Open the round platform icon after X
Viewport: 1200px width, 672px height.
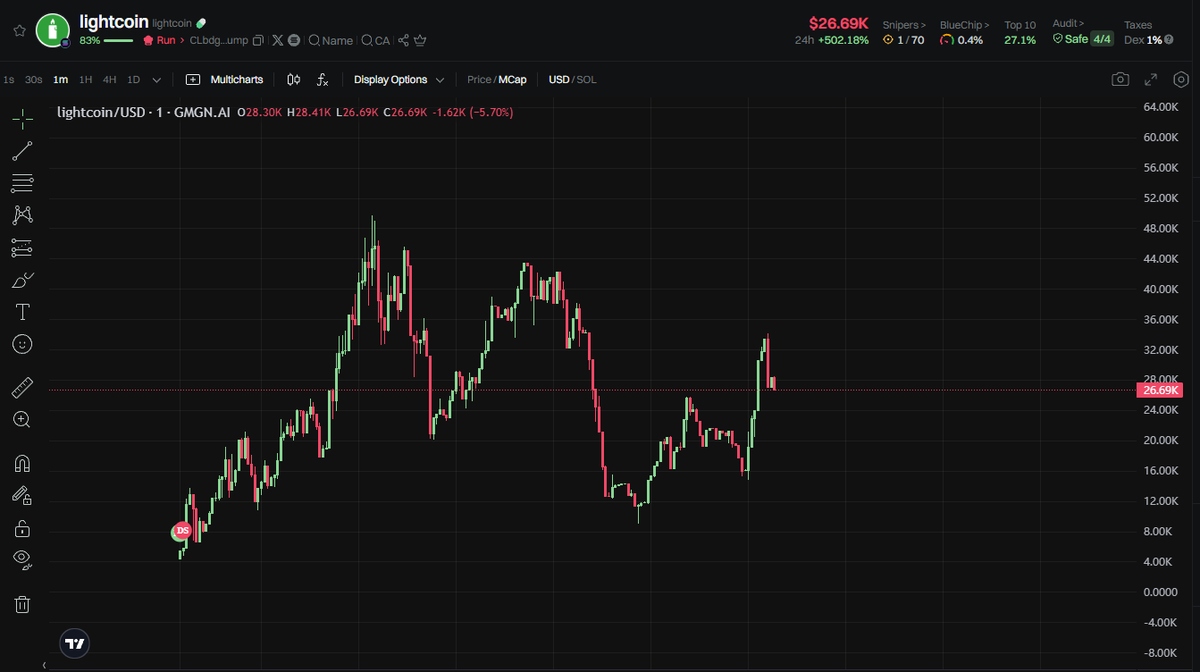click(x=294, y=41)
